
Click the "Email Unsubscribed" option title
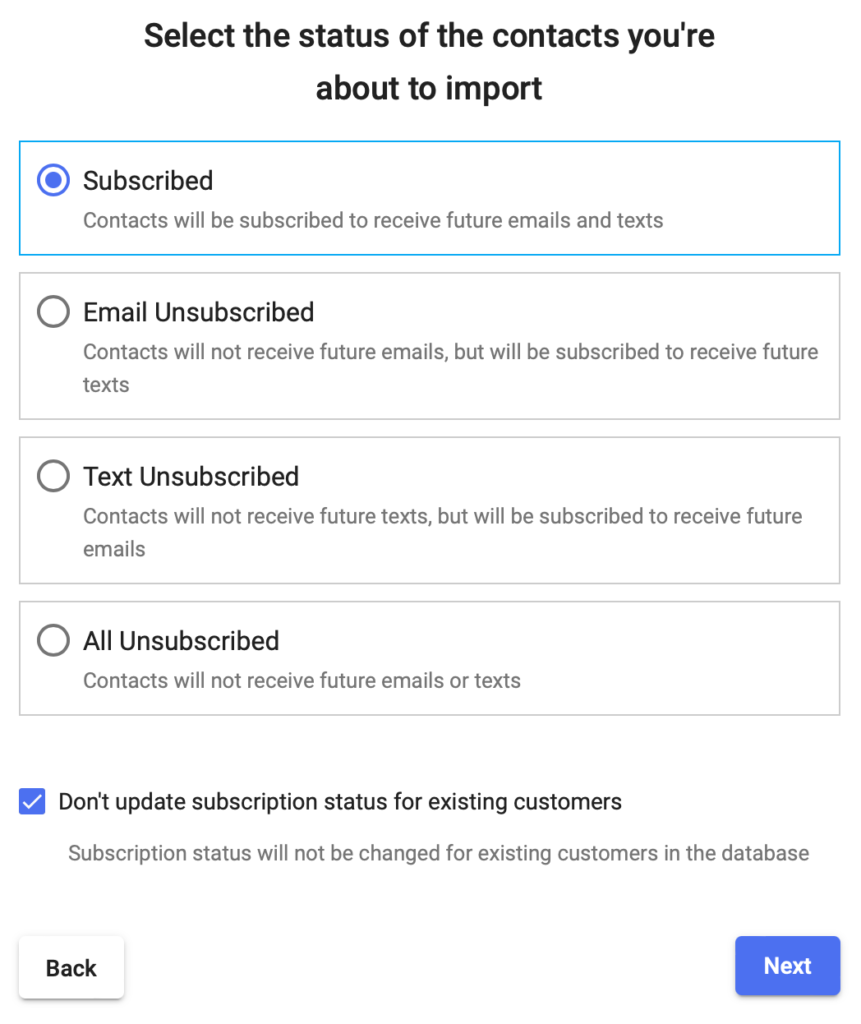tap(198, 312)
